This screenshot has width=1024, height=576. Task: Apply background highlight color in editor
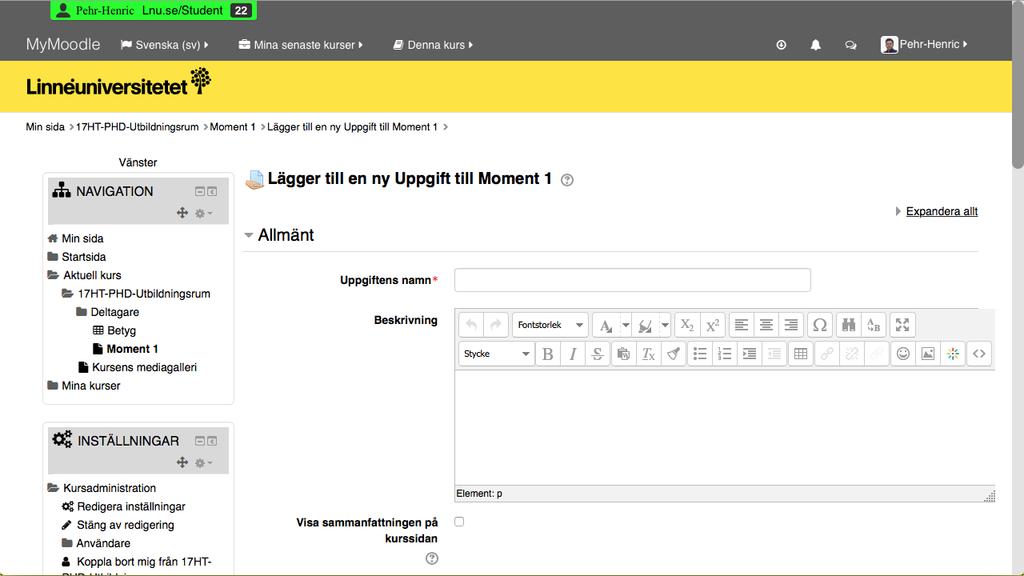click(x=645, y=325)
